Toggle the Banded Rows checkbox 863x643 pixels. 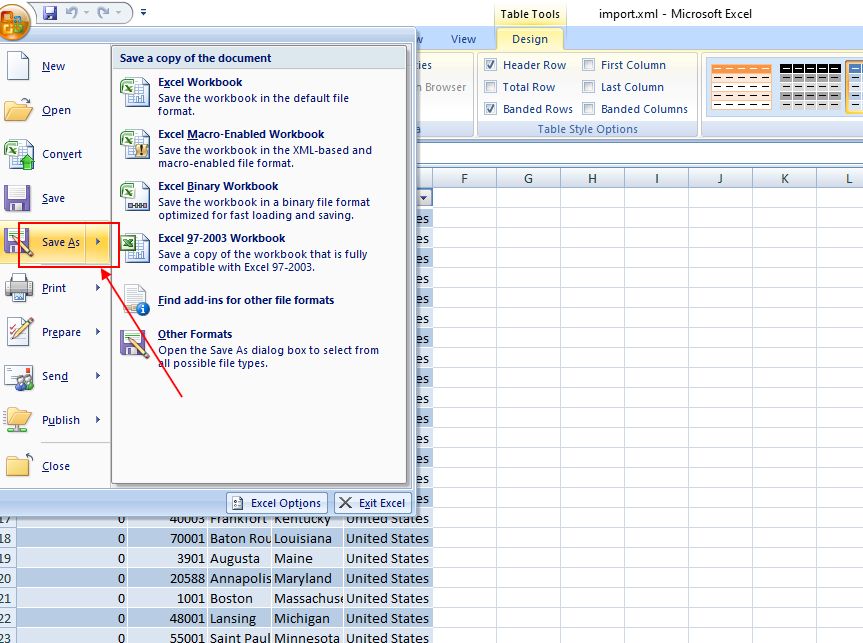(490, 109)
